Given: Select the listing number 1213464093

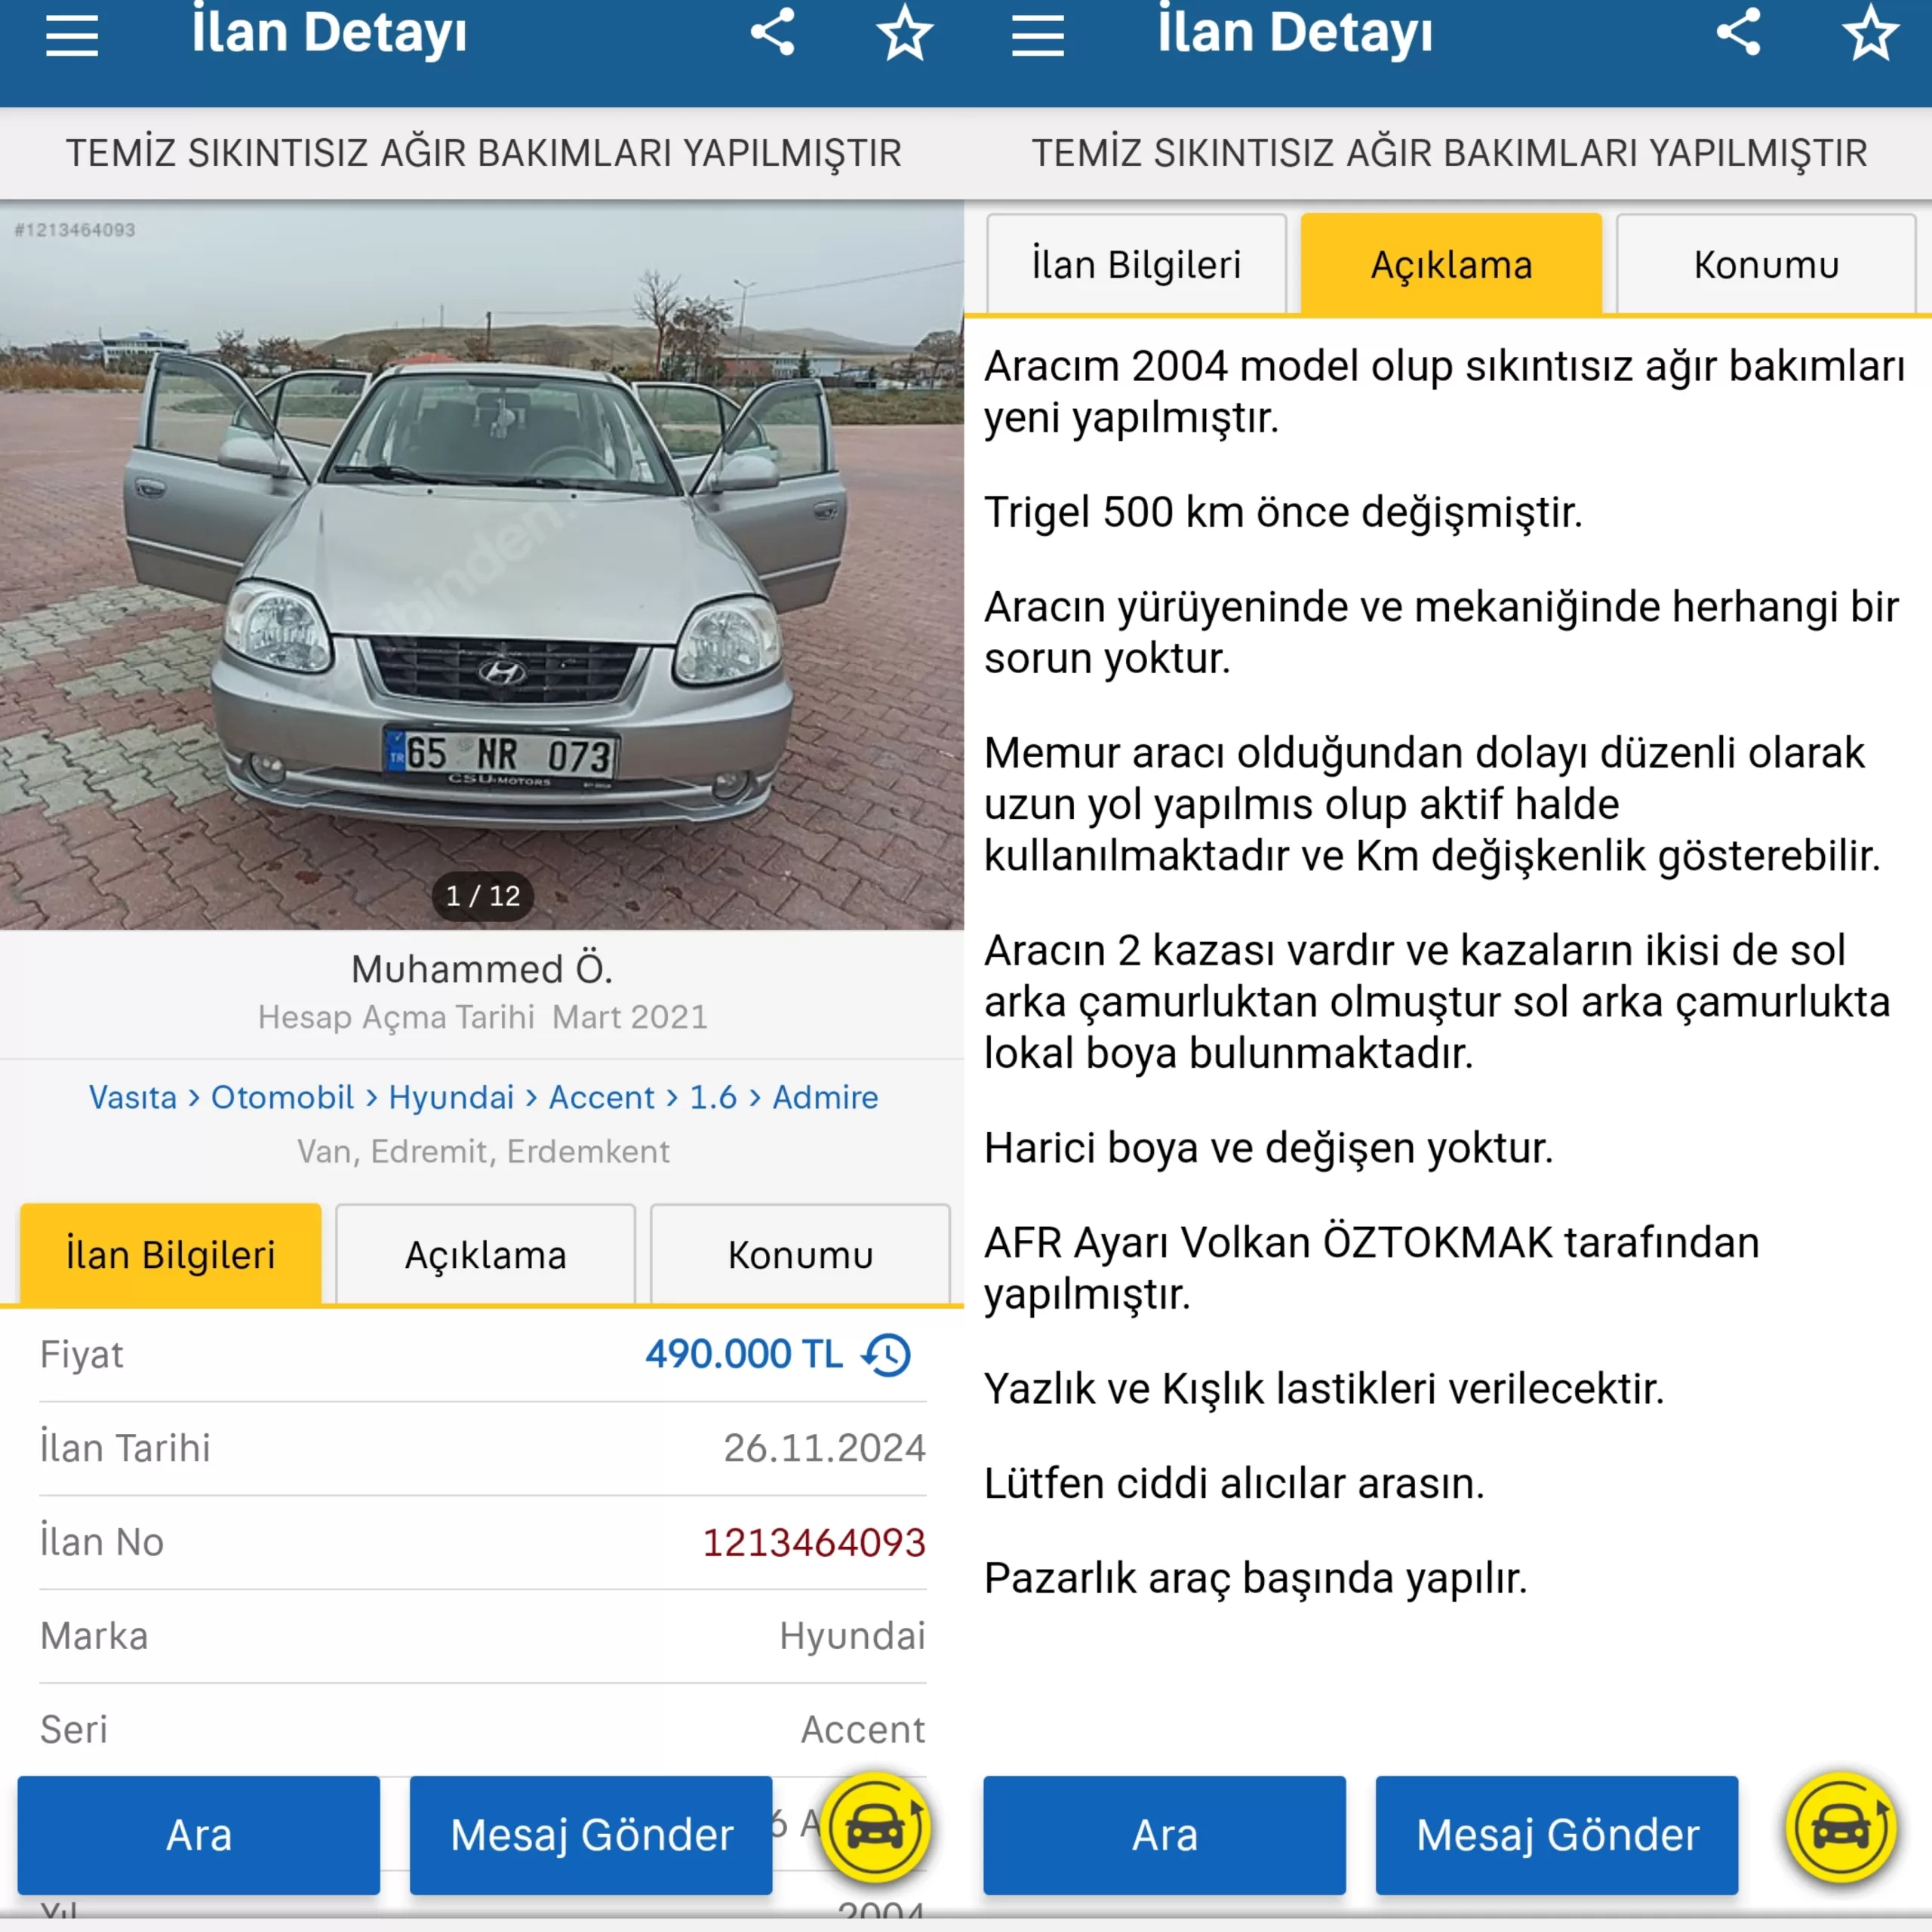Looking at the screenshot, I should click(814, 1542).
